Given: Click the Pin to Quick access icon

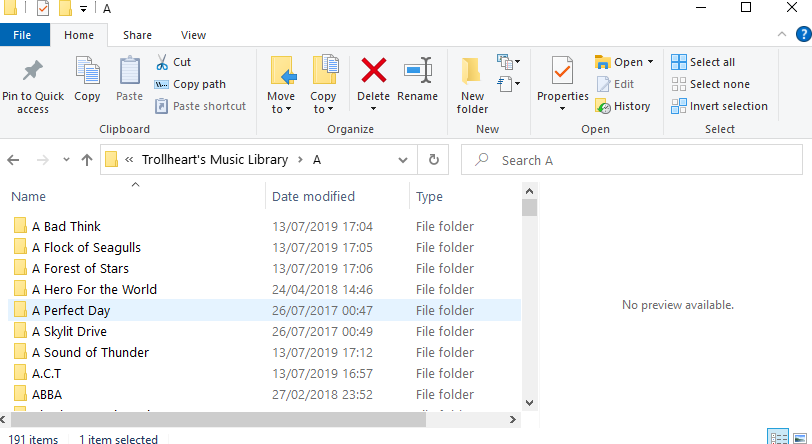Looking at the screenshot, I should tap(33, 71).
